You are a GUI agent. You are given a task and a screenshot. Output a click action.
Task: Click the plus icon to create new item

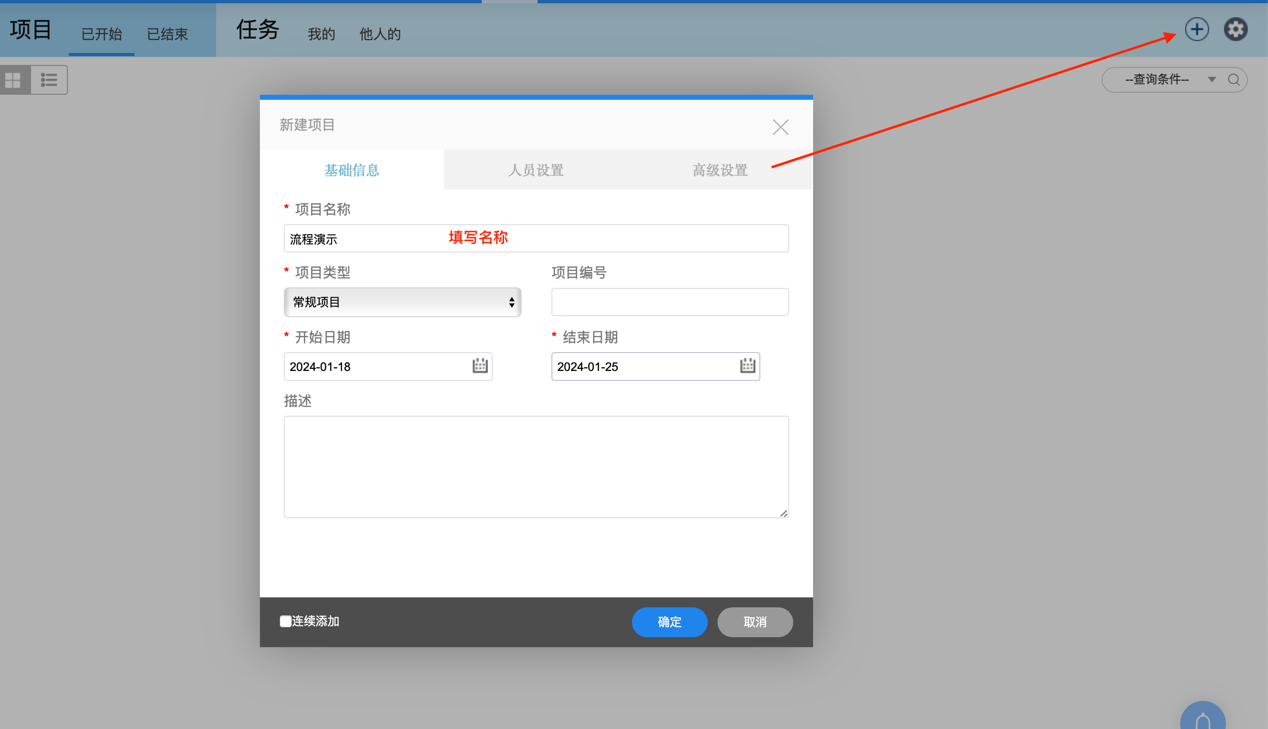[1196, 29]
